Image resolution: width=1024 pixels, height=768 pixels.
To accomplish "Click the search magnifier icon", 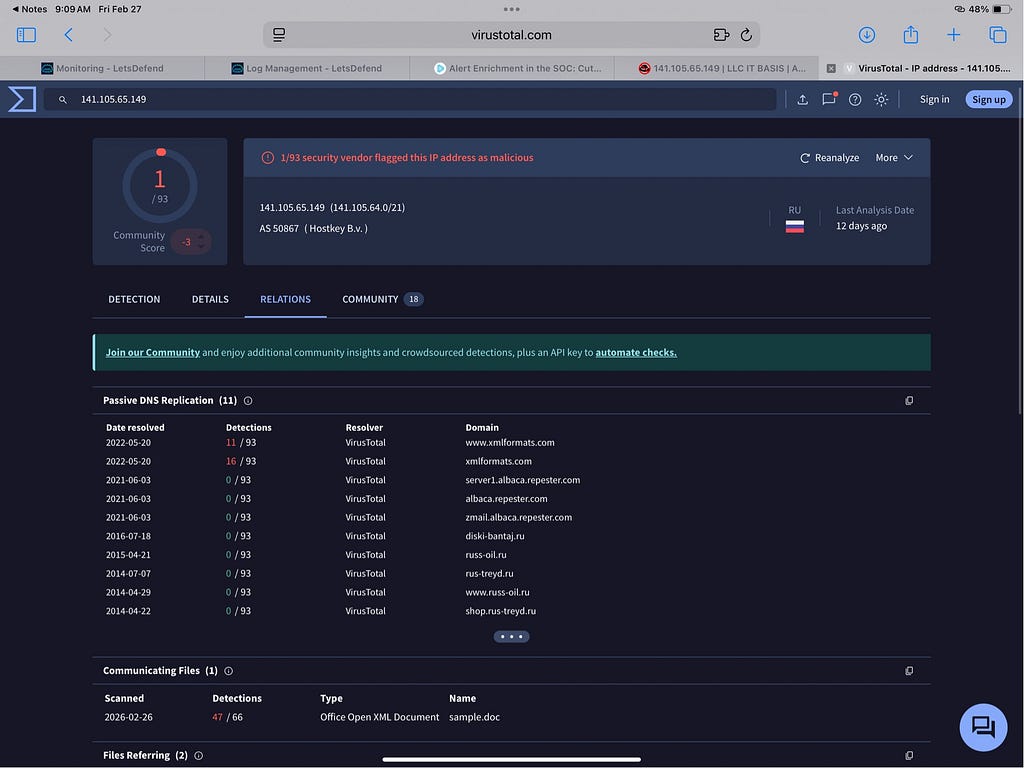I will click(63, 100).
